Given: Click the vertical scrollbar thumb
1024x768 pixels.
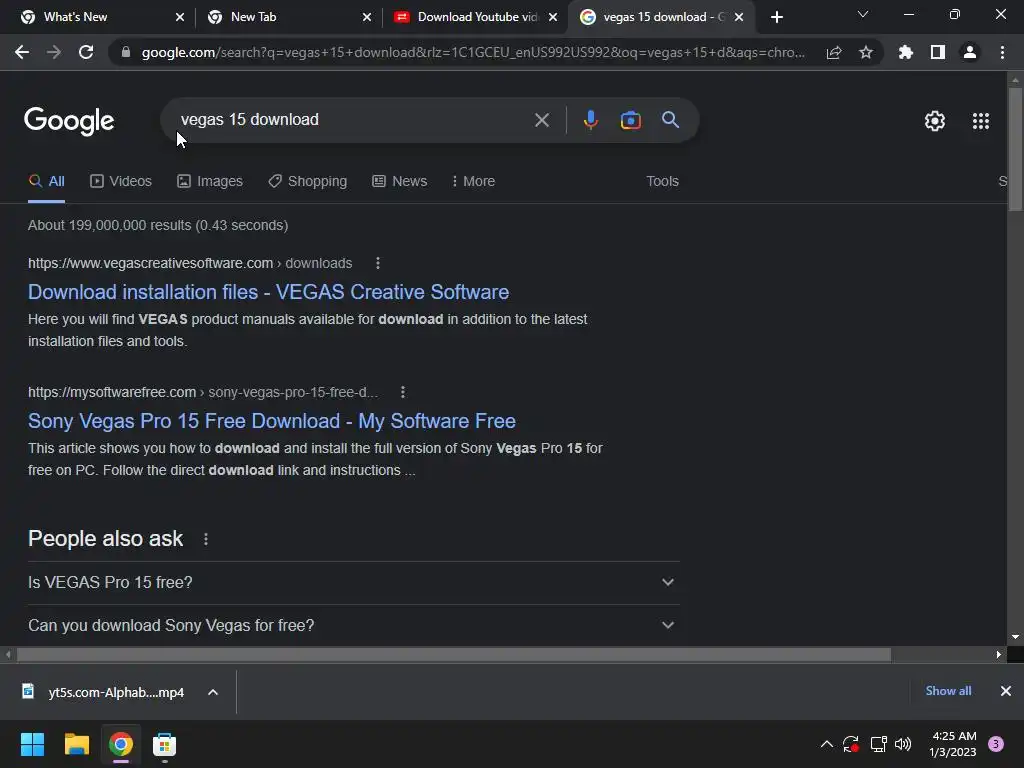Looking at the screenshot, I should point(1015,149).
